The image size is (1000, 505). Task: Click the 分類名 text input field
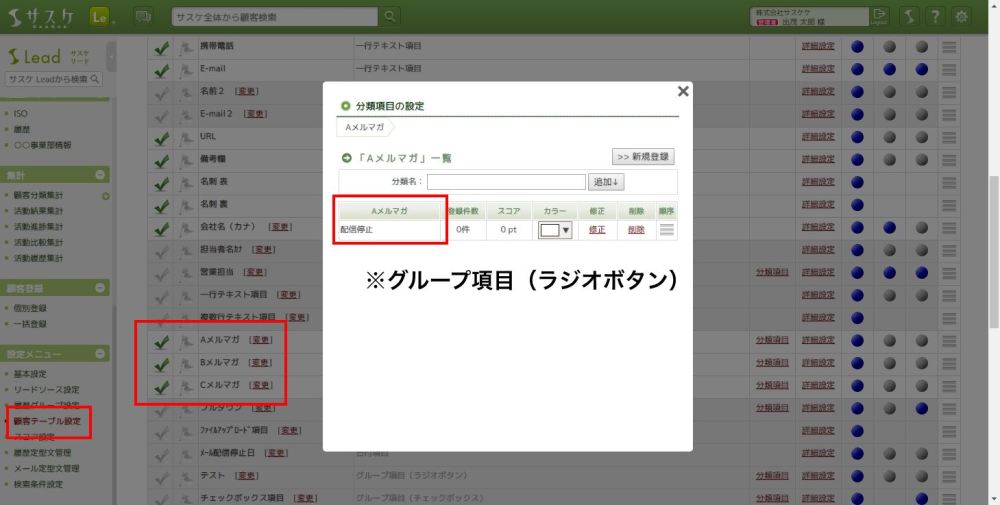pyautogui.click(x=505, y=182)
